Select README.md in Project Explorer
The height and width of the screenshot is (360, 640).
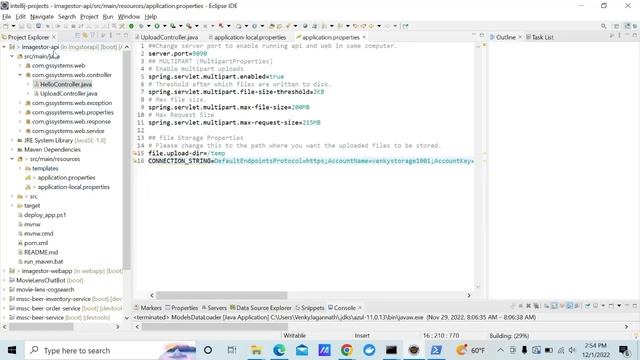41,253
